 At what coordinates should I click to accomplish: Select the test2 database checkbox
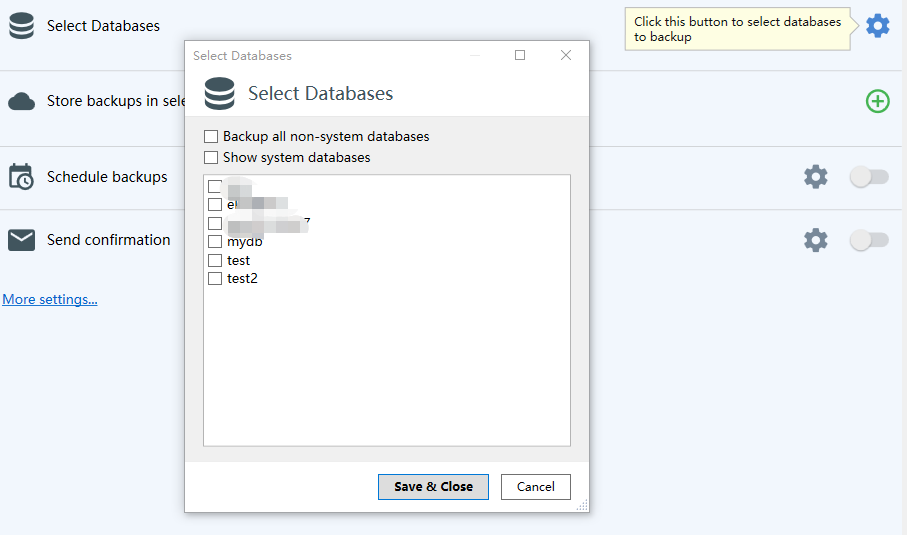click(215, 279)
